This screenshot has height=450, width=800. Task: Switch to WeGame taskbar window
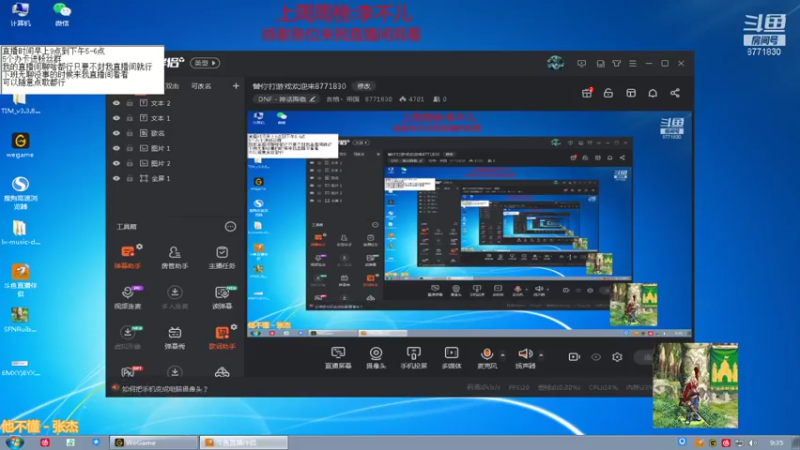(153, 442)
